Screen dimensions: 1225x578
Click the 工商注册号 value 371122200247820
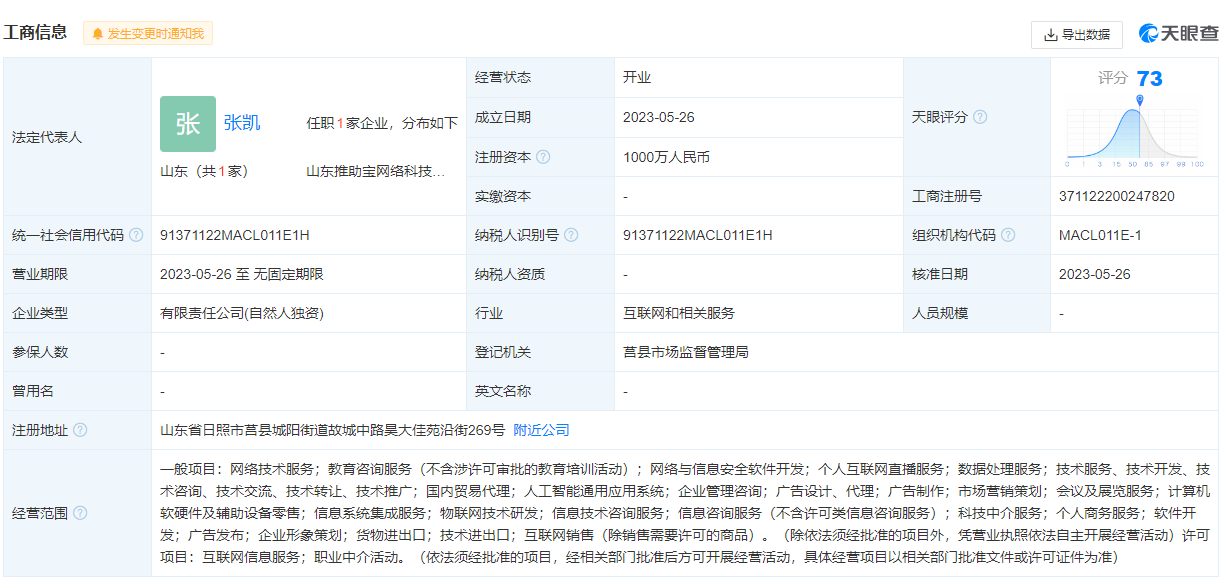1117,196
